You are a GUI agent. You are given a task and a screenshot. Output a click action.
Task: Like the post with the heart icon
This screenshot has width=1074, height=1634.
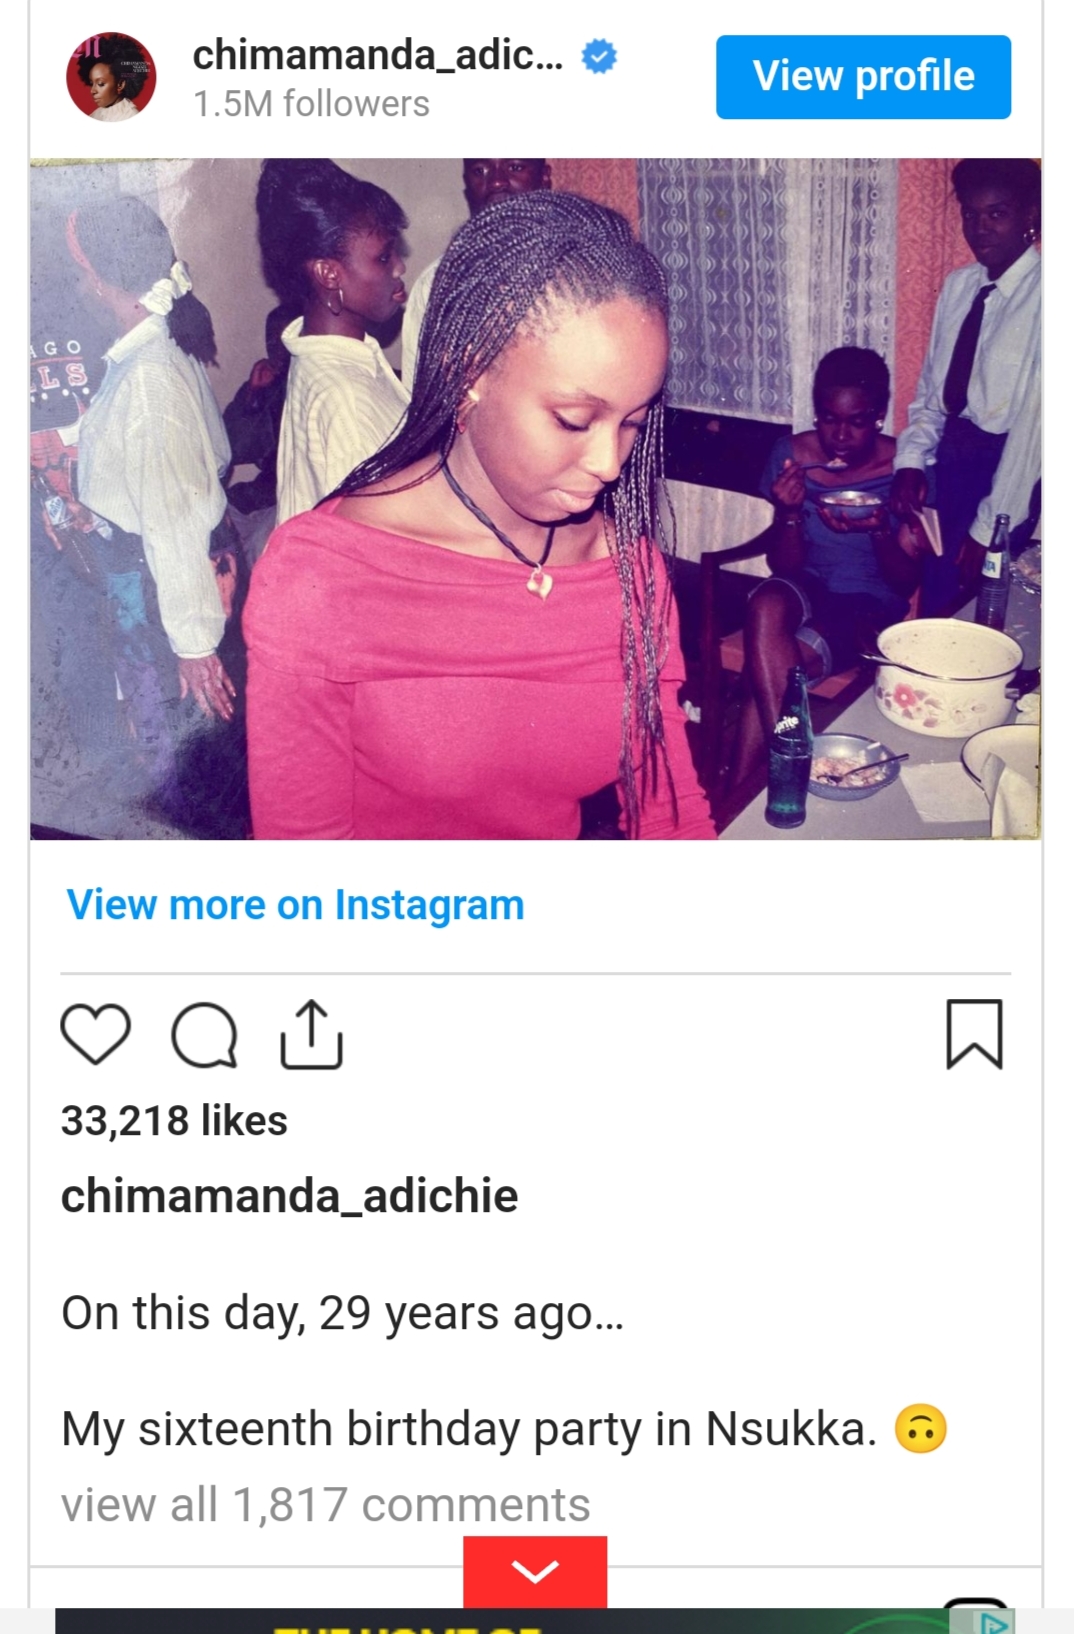(96, 1034)
